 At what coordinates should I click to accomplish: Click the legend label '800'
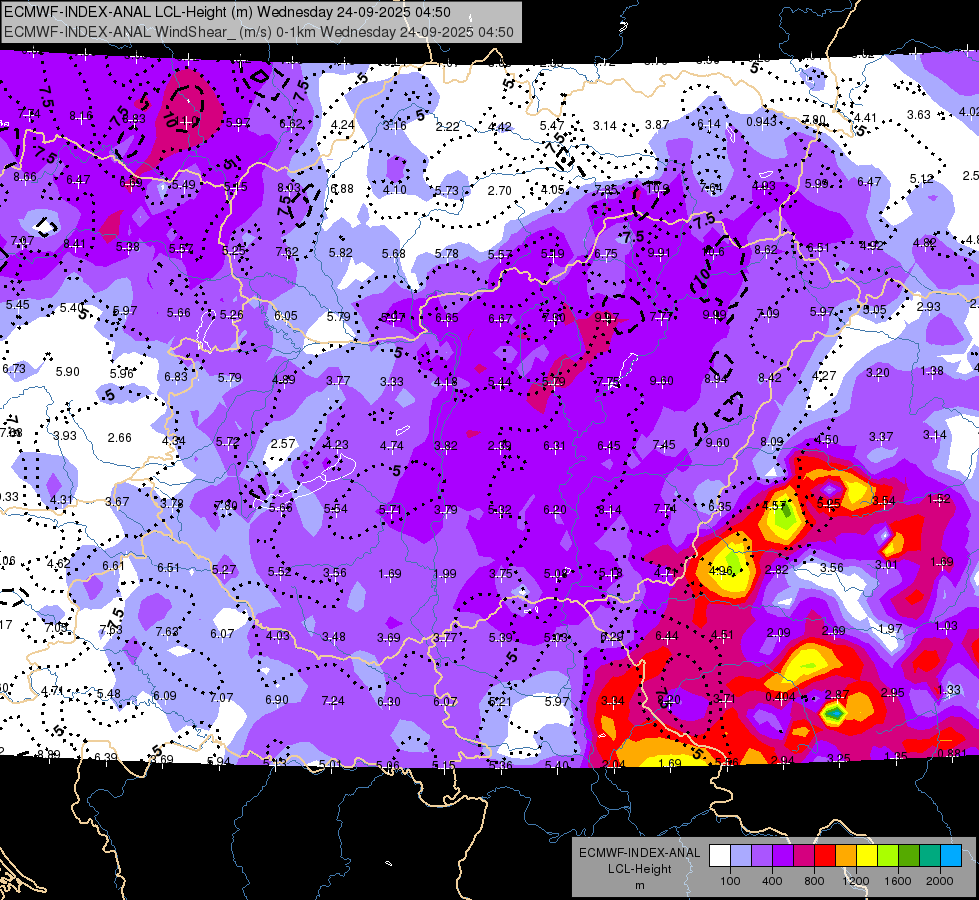pyautogui.click(x=814, y=881)
